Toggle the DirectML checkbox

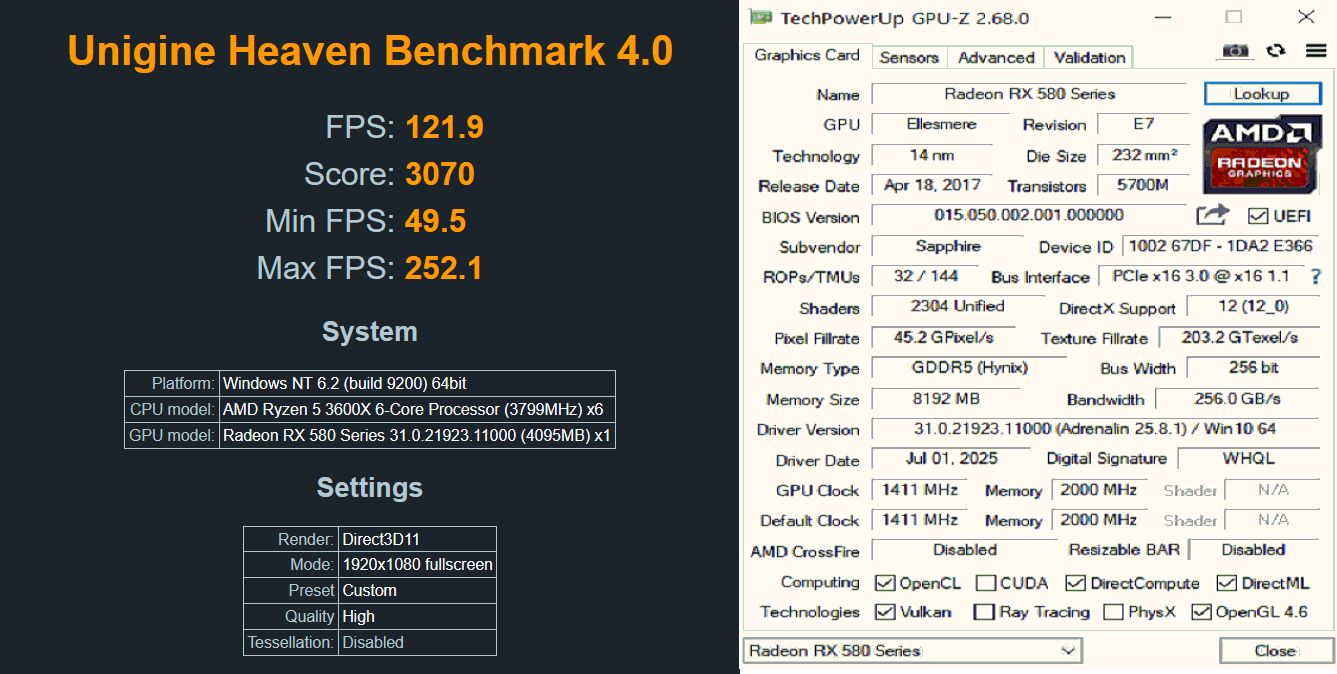[x=1226, y=583]
